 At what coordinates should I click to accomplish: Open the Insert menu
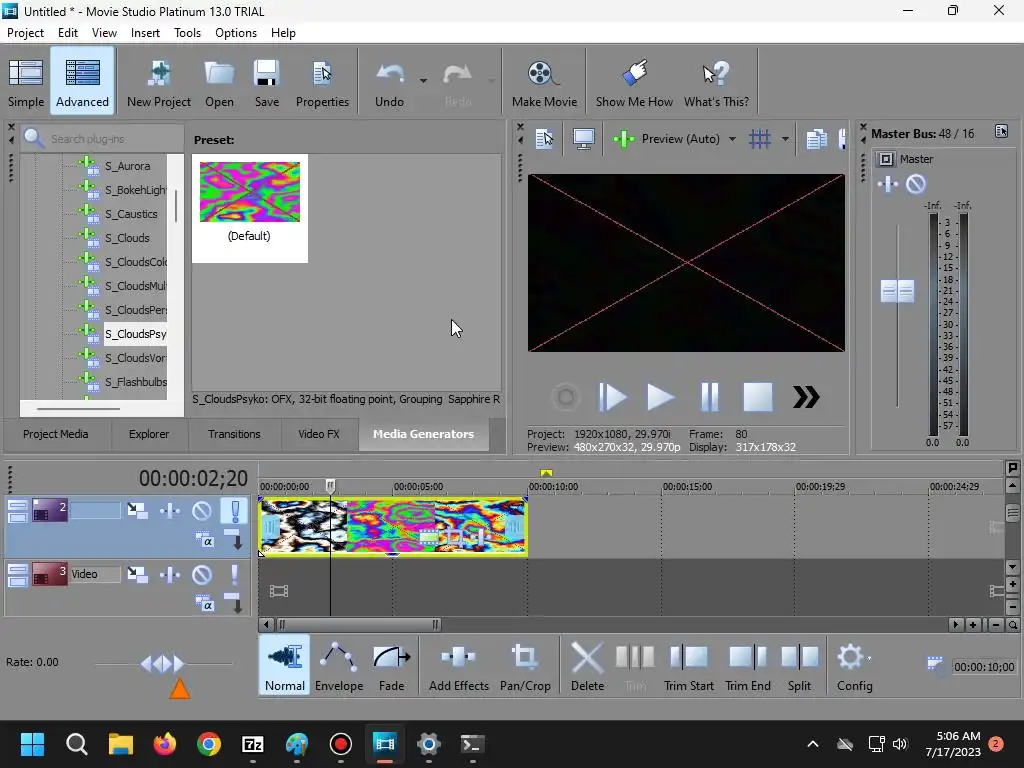coord(145,33)
